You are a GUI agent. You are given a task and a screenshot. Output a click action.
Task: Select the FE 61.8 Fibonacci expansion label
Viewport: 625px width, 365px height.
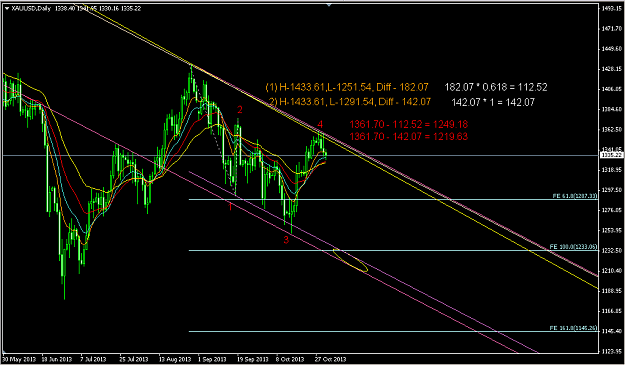pyautogui.click(x=574, y=196)
